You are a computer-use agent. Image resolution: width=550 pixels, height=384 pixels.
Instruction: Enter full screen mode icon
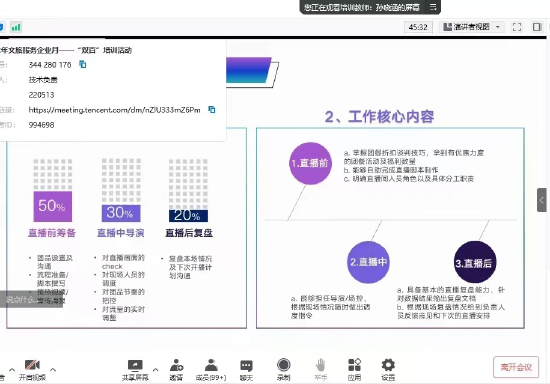point(517,27)
